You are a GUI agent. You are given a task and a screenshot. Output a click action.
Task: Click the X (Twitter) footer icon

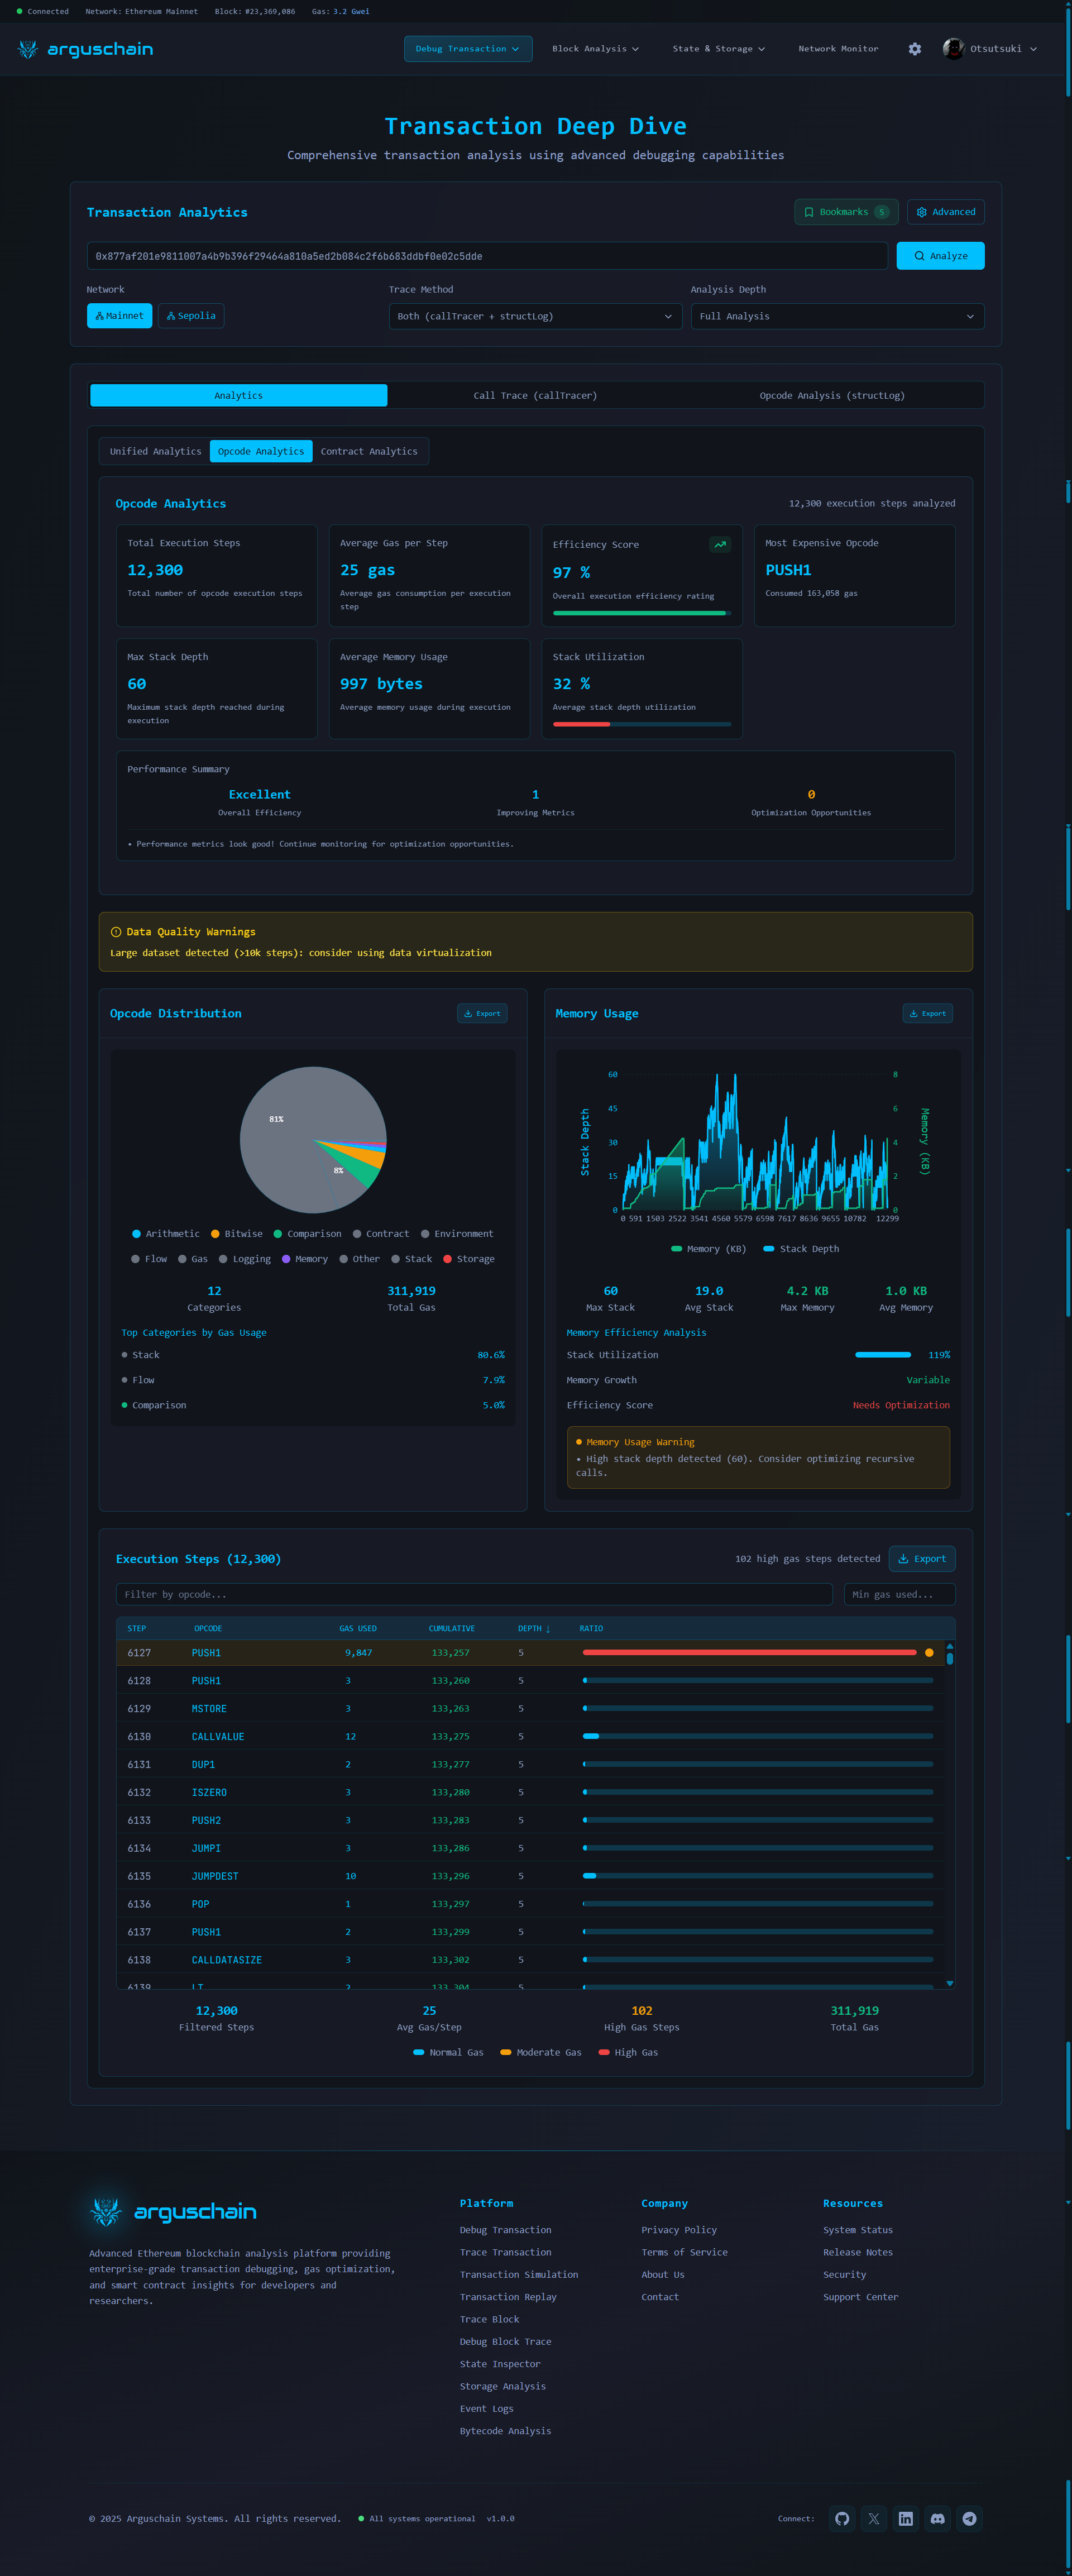[x=873, y=2518]
